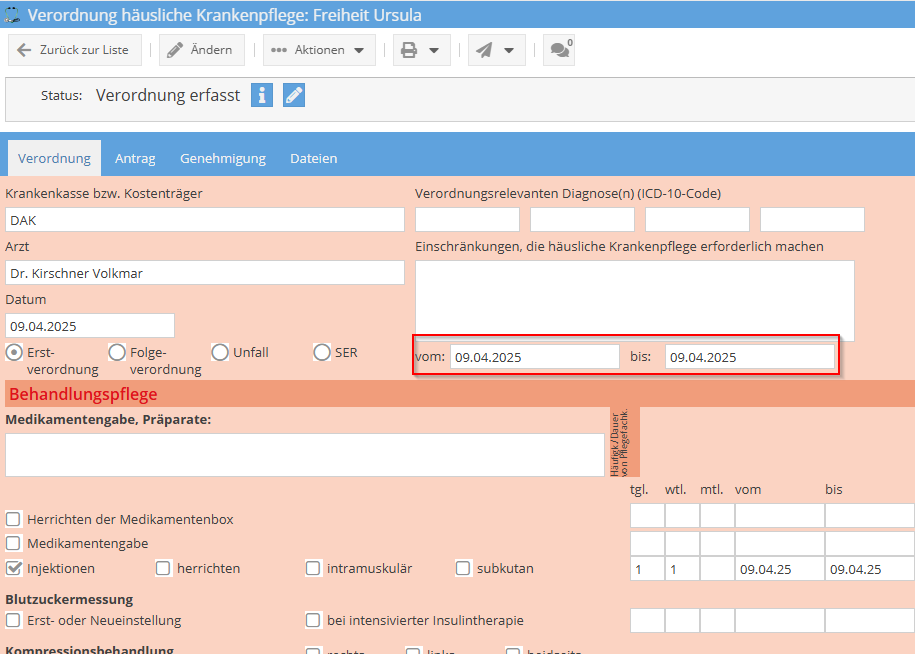Viewport: 915px width, 654px height.
Task: Select the Unfall radio button
Action: (220, 352)
